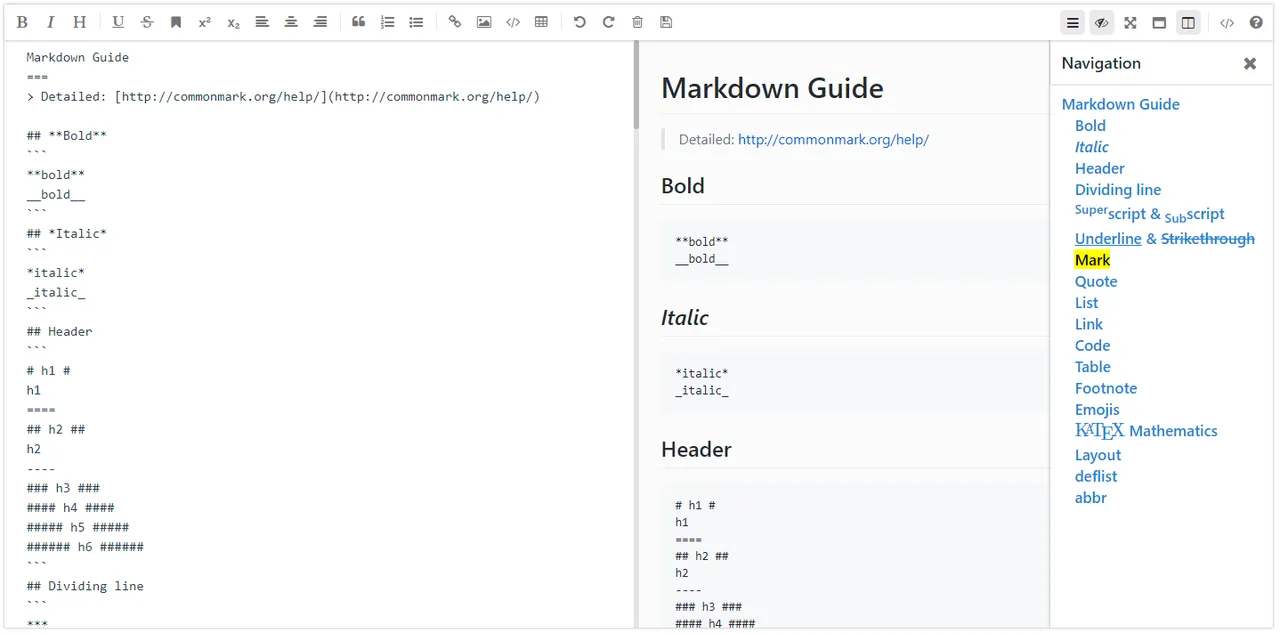Insert superscript with the x² icon

pos(205,22)
